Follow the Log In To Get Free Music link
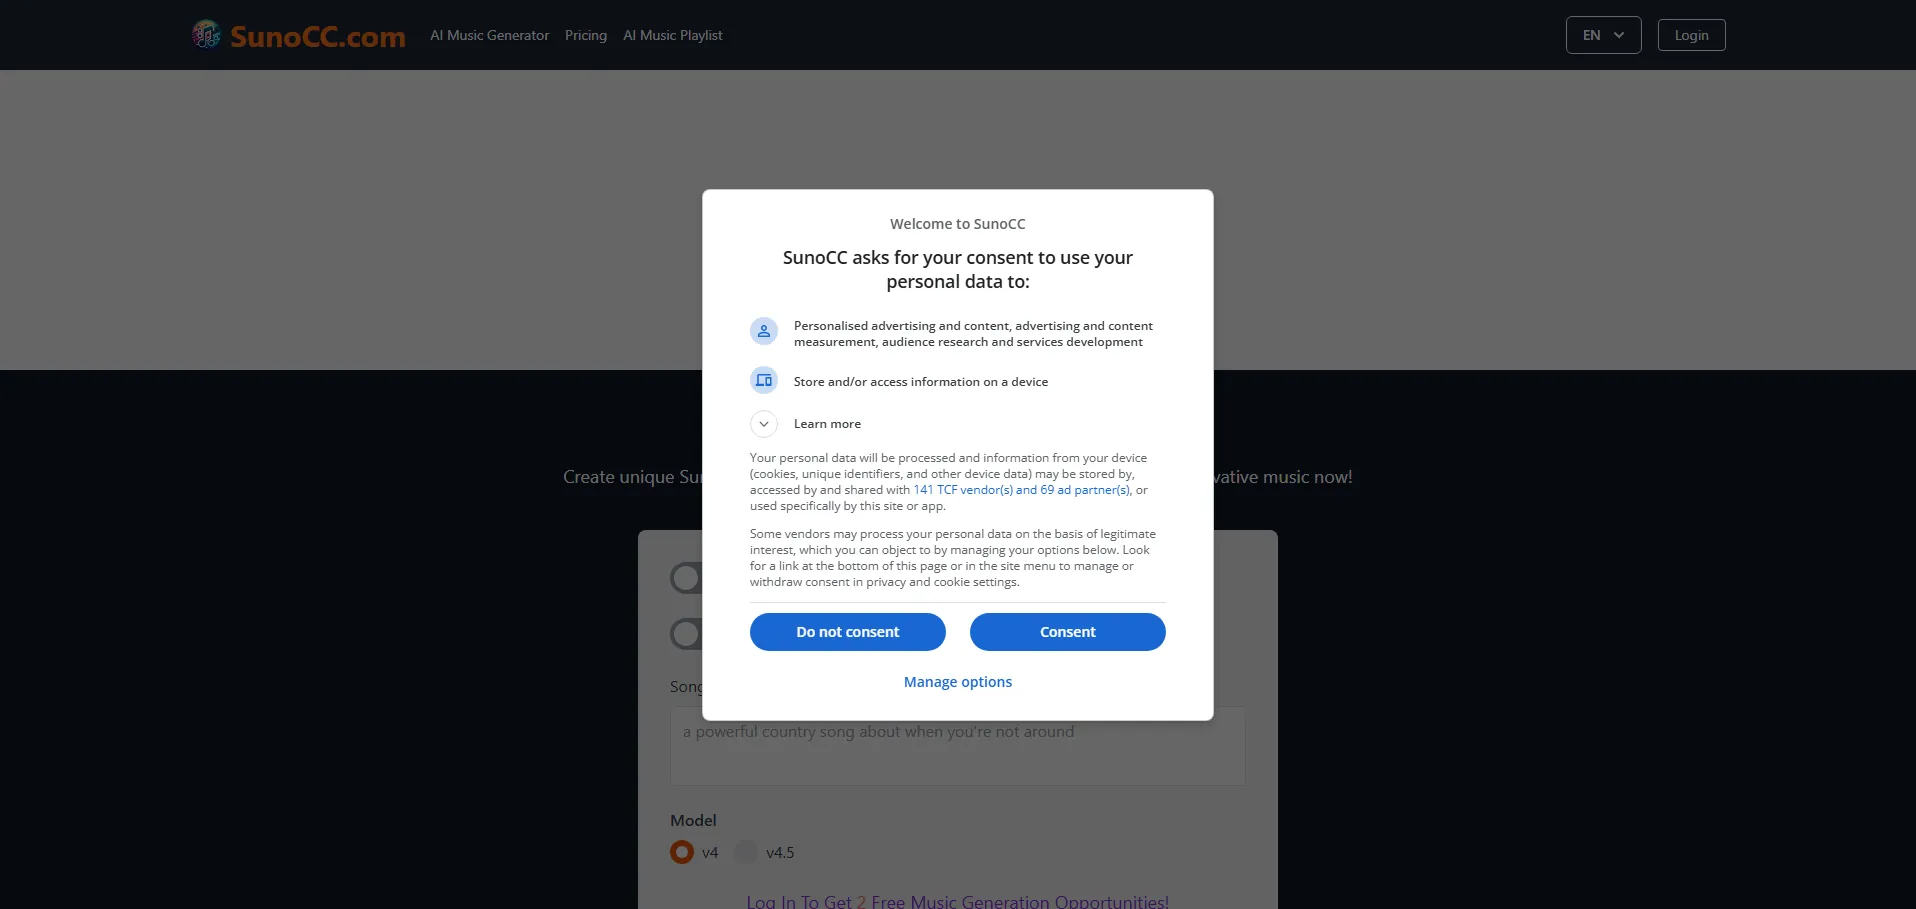Viewport: 1916px width, 909px height. (x=957, y=901)
